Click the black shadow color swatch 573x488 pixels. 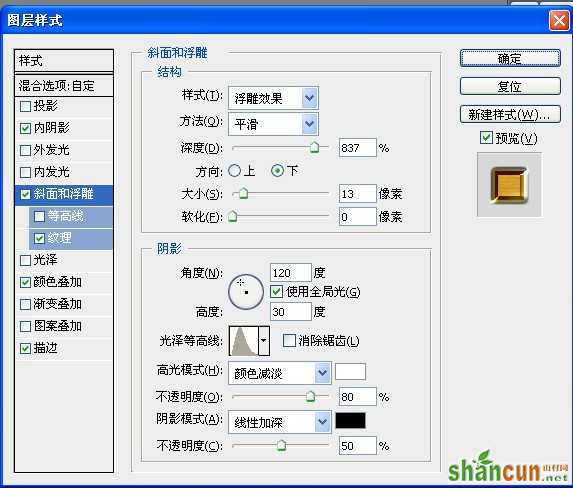pyautogui.click(x=350, y=420)
